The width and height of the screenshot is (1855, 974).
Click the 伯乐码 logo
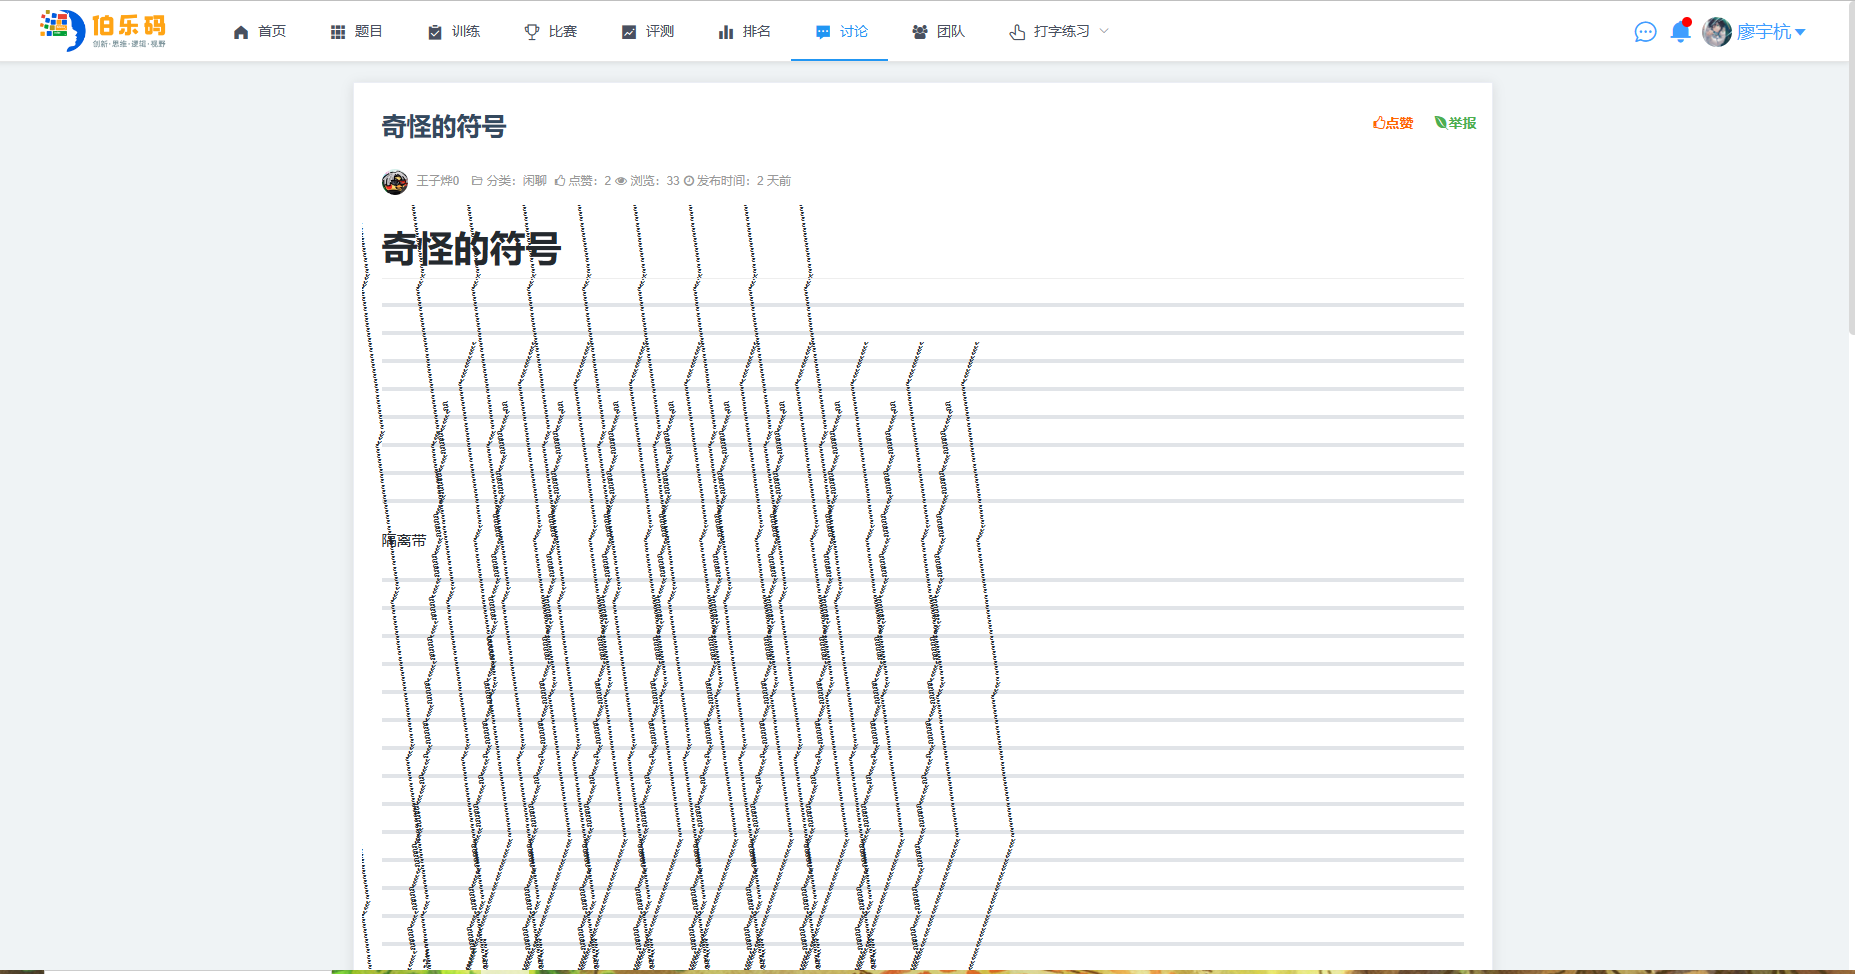click(x=103, y=30)
